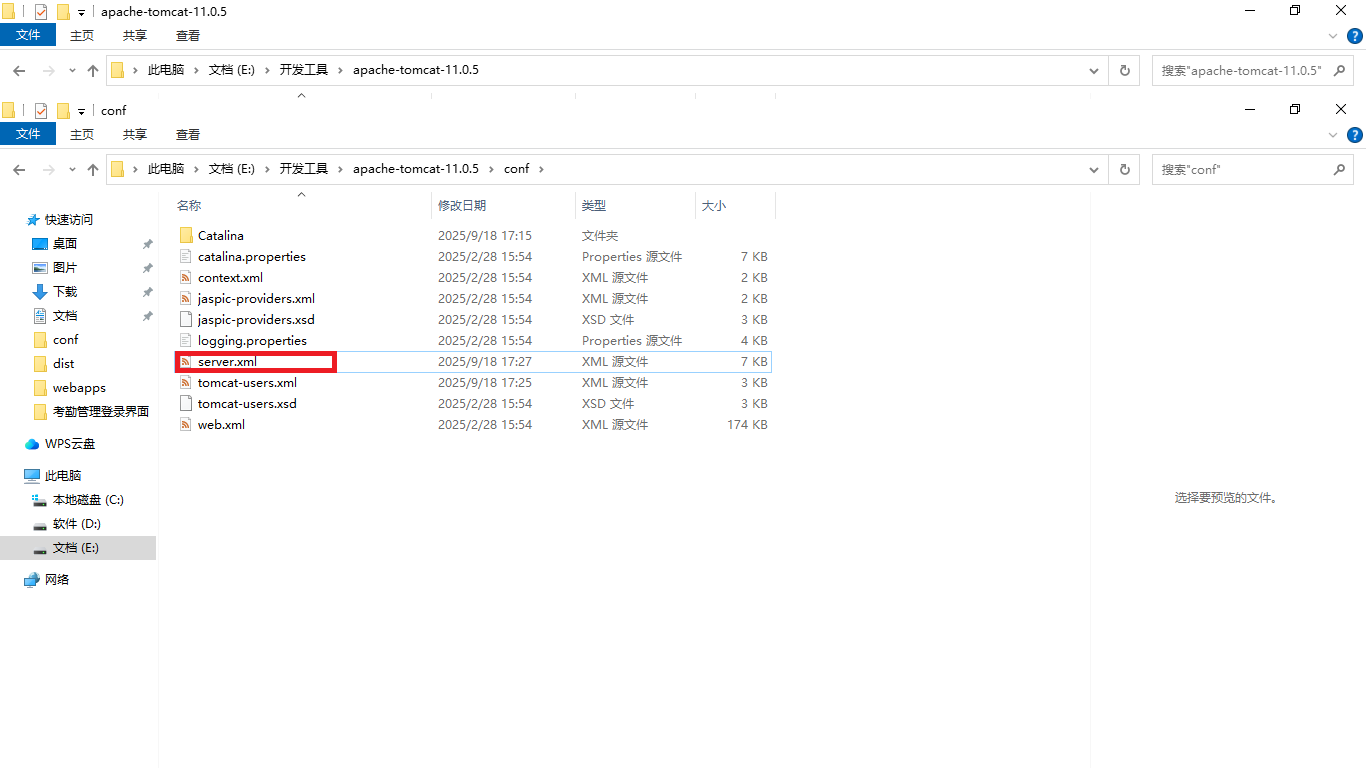Click apache-tomcat-11.0.5 breadcrumb in conf address bar
The width and height of the screenshot is (1366, 768).
[x=416, y=170]
